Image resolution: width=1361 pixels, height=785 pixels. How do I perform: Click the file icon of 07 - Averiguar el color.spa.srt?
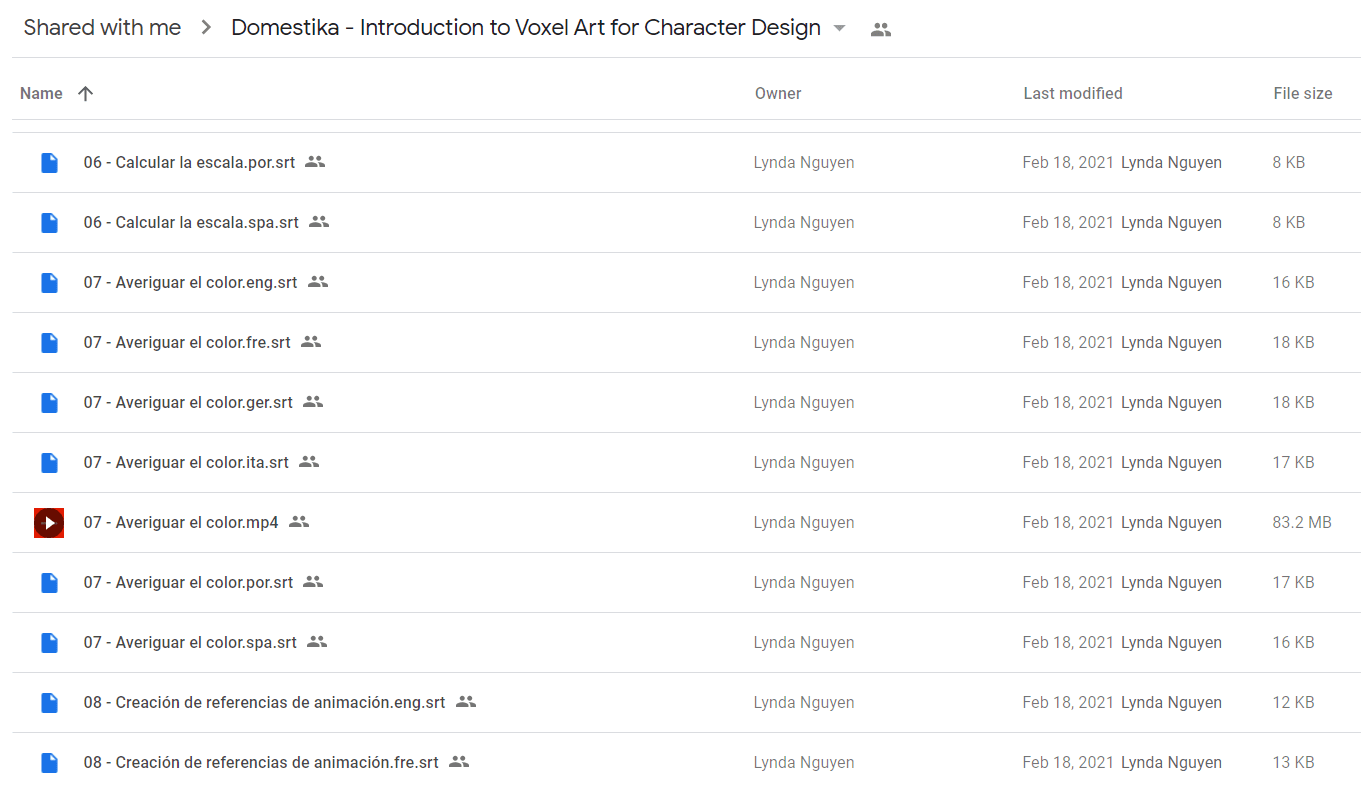click(x=49, y=642)
